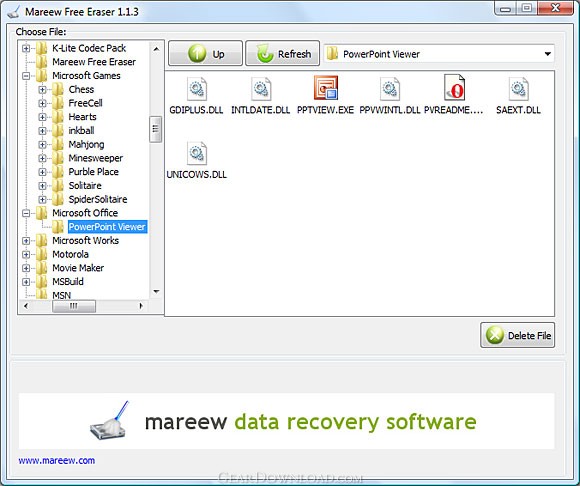Screen dimensions: 580x486
Task: Expand the Chess folder node
Action: point(42,89)
